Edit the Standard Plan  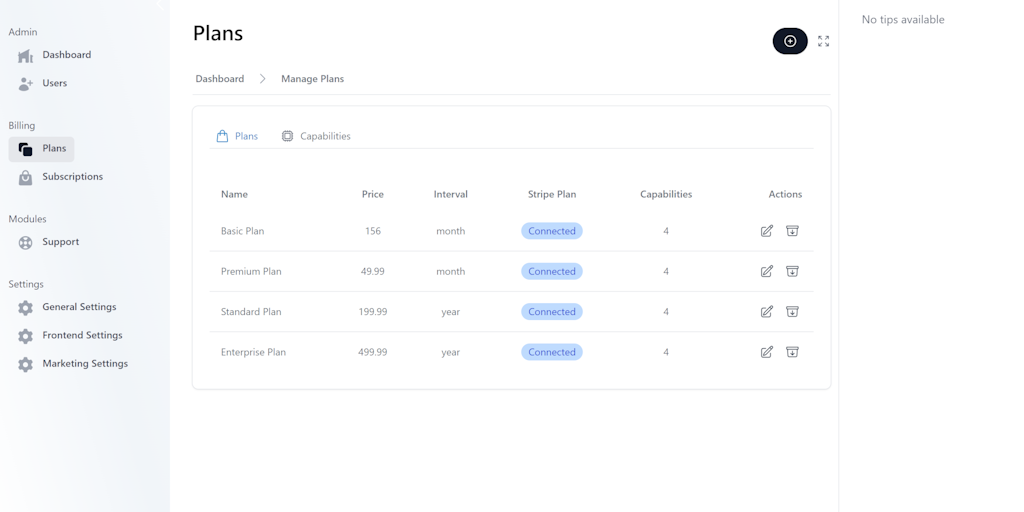(766, 312)
